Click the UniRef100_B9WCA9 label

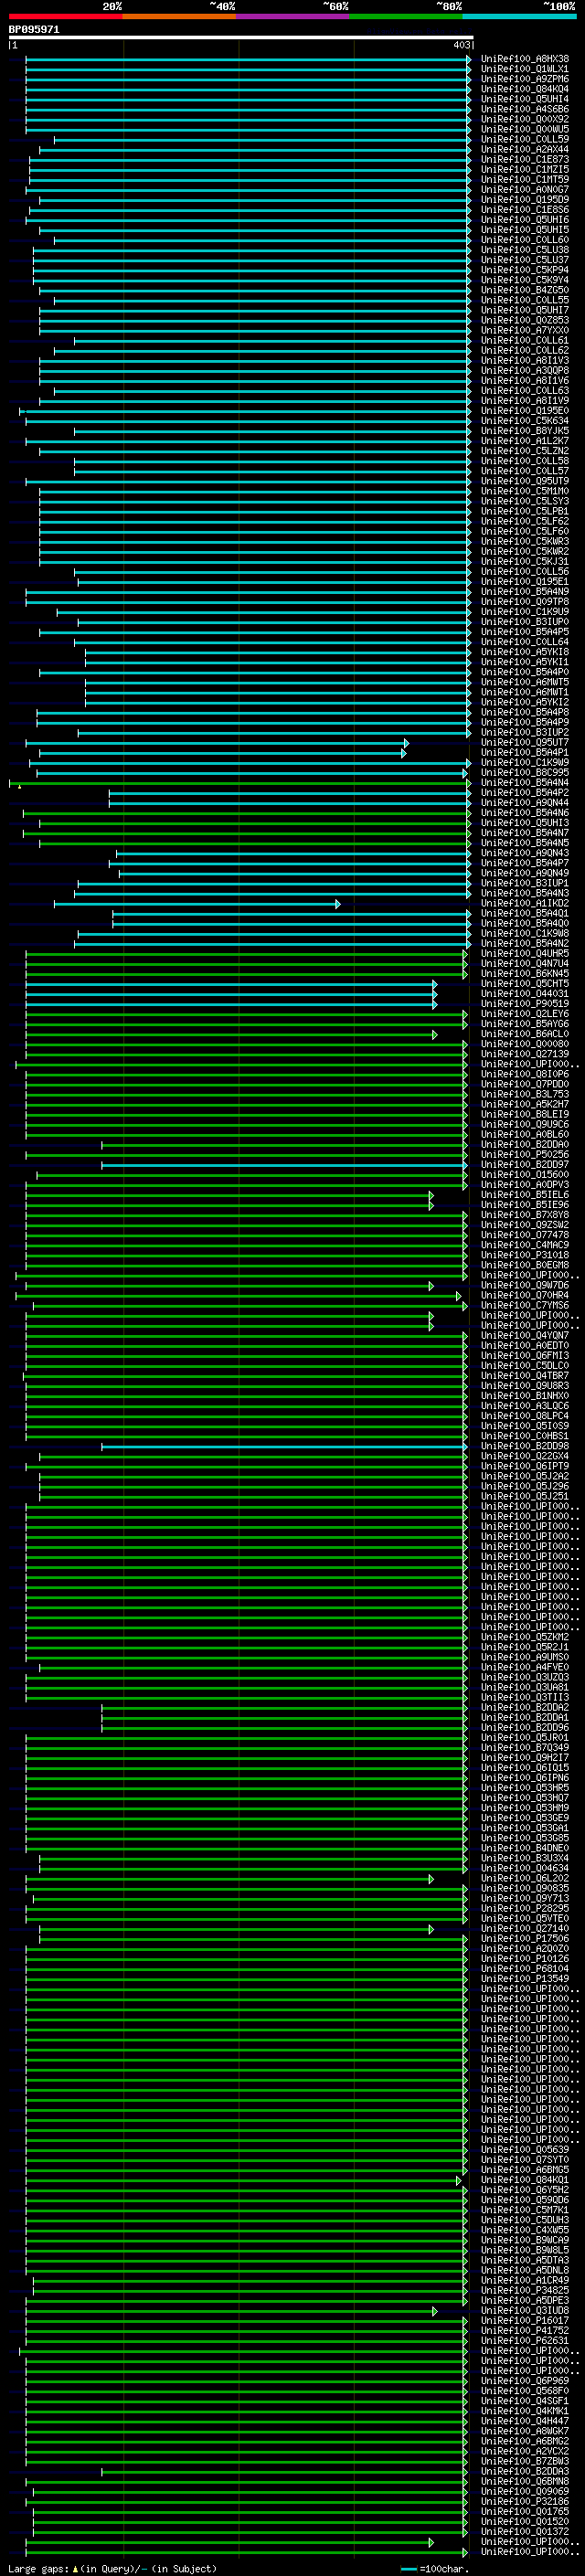[x=524, y=2240]
